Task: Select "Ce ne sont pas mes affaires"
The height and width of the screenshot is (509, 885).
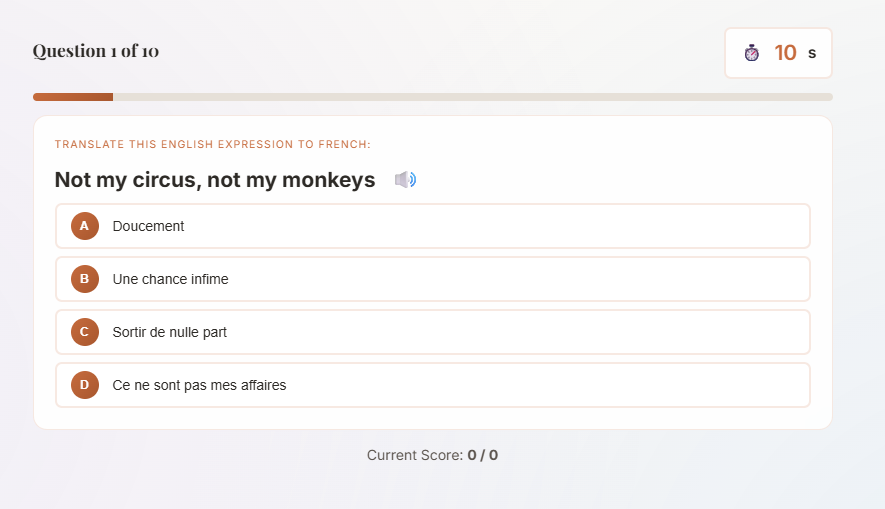Action: click(200, 385)
